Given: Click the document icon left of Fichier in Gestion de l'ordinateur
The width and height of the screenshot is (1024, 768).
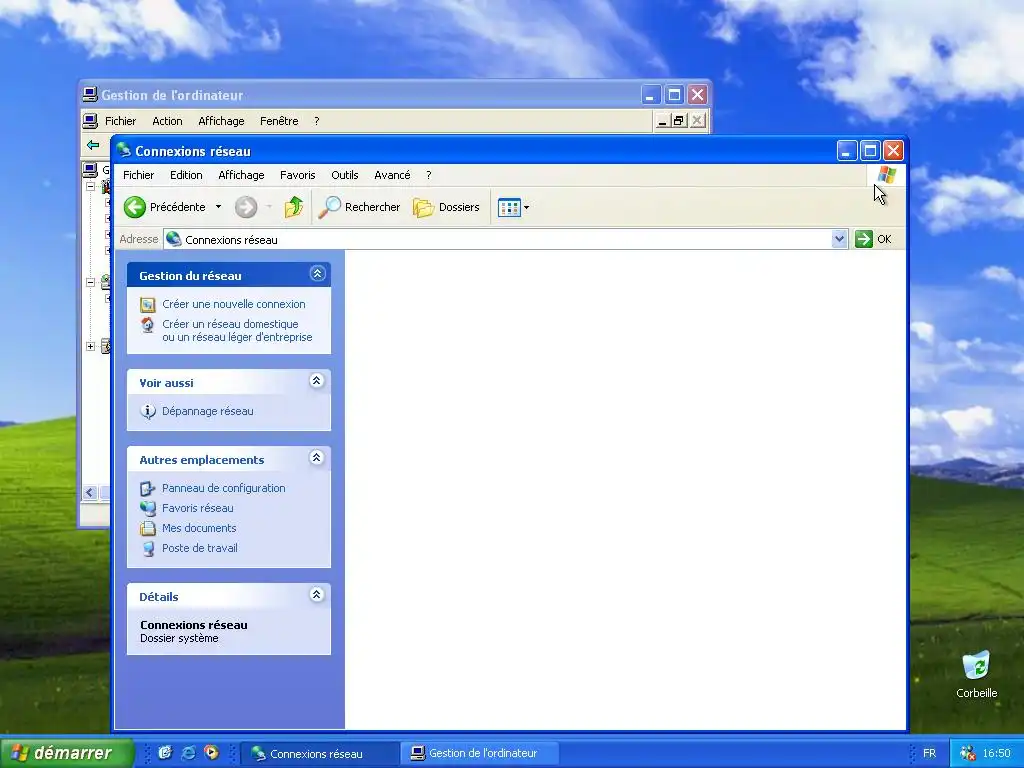Looking at the screenshot, I should (x=90, y=121).
